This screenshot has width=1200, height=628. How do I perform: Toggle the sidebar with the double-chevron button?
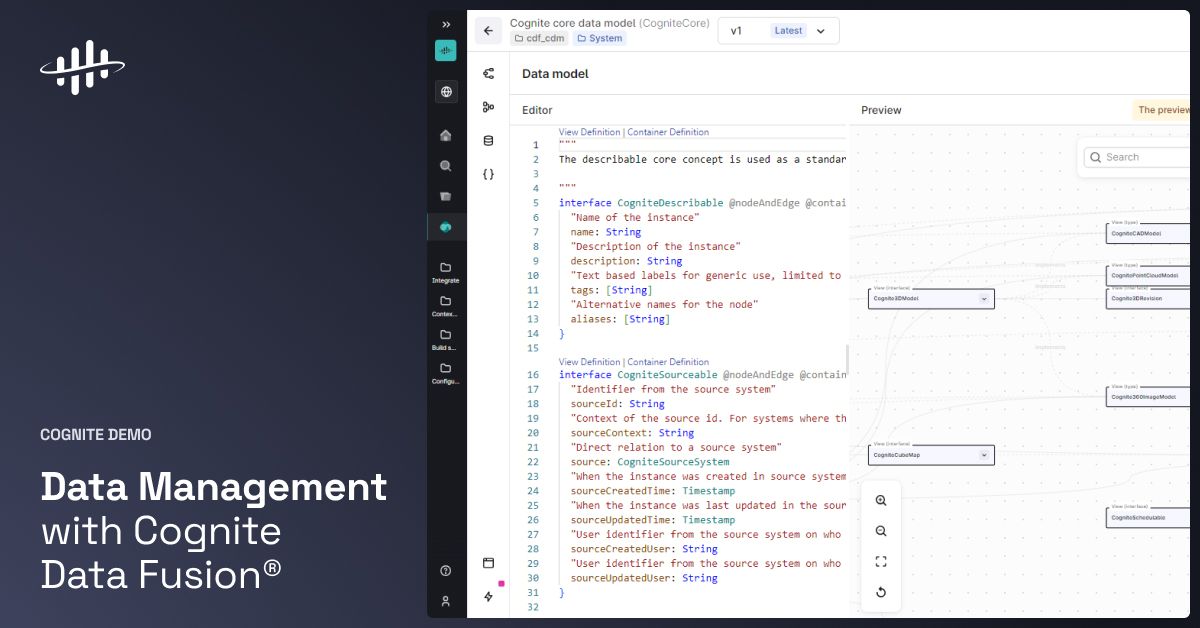(445, 24)
